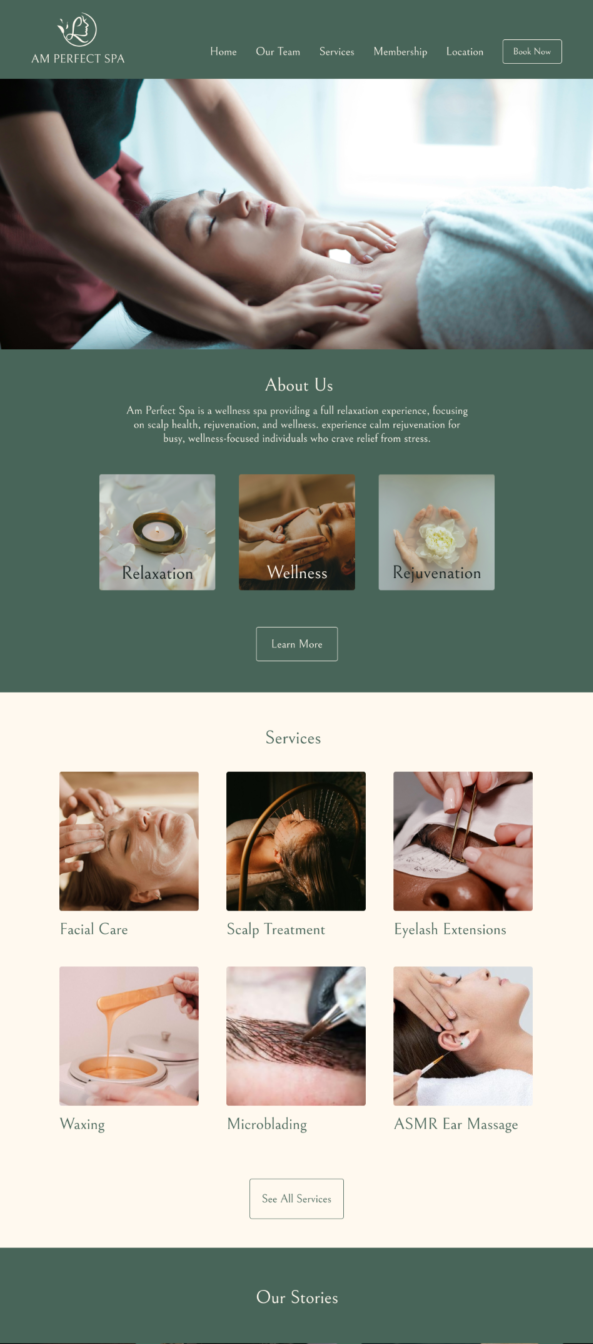The image size is (593, 1344).
Task: Click the See All Services button
Action: pos(296,1198)
